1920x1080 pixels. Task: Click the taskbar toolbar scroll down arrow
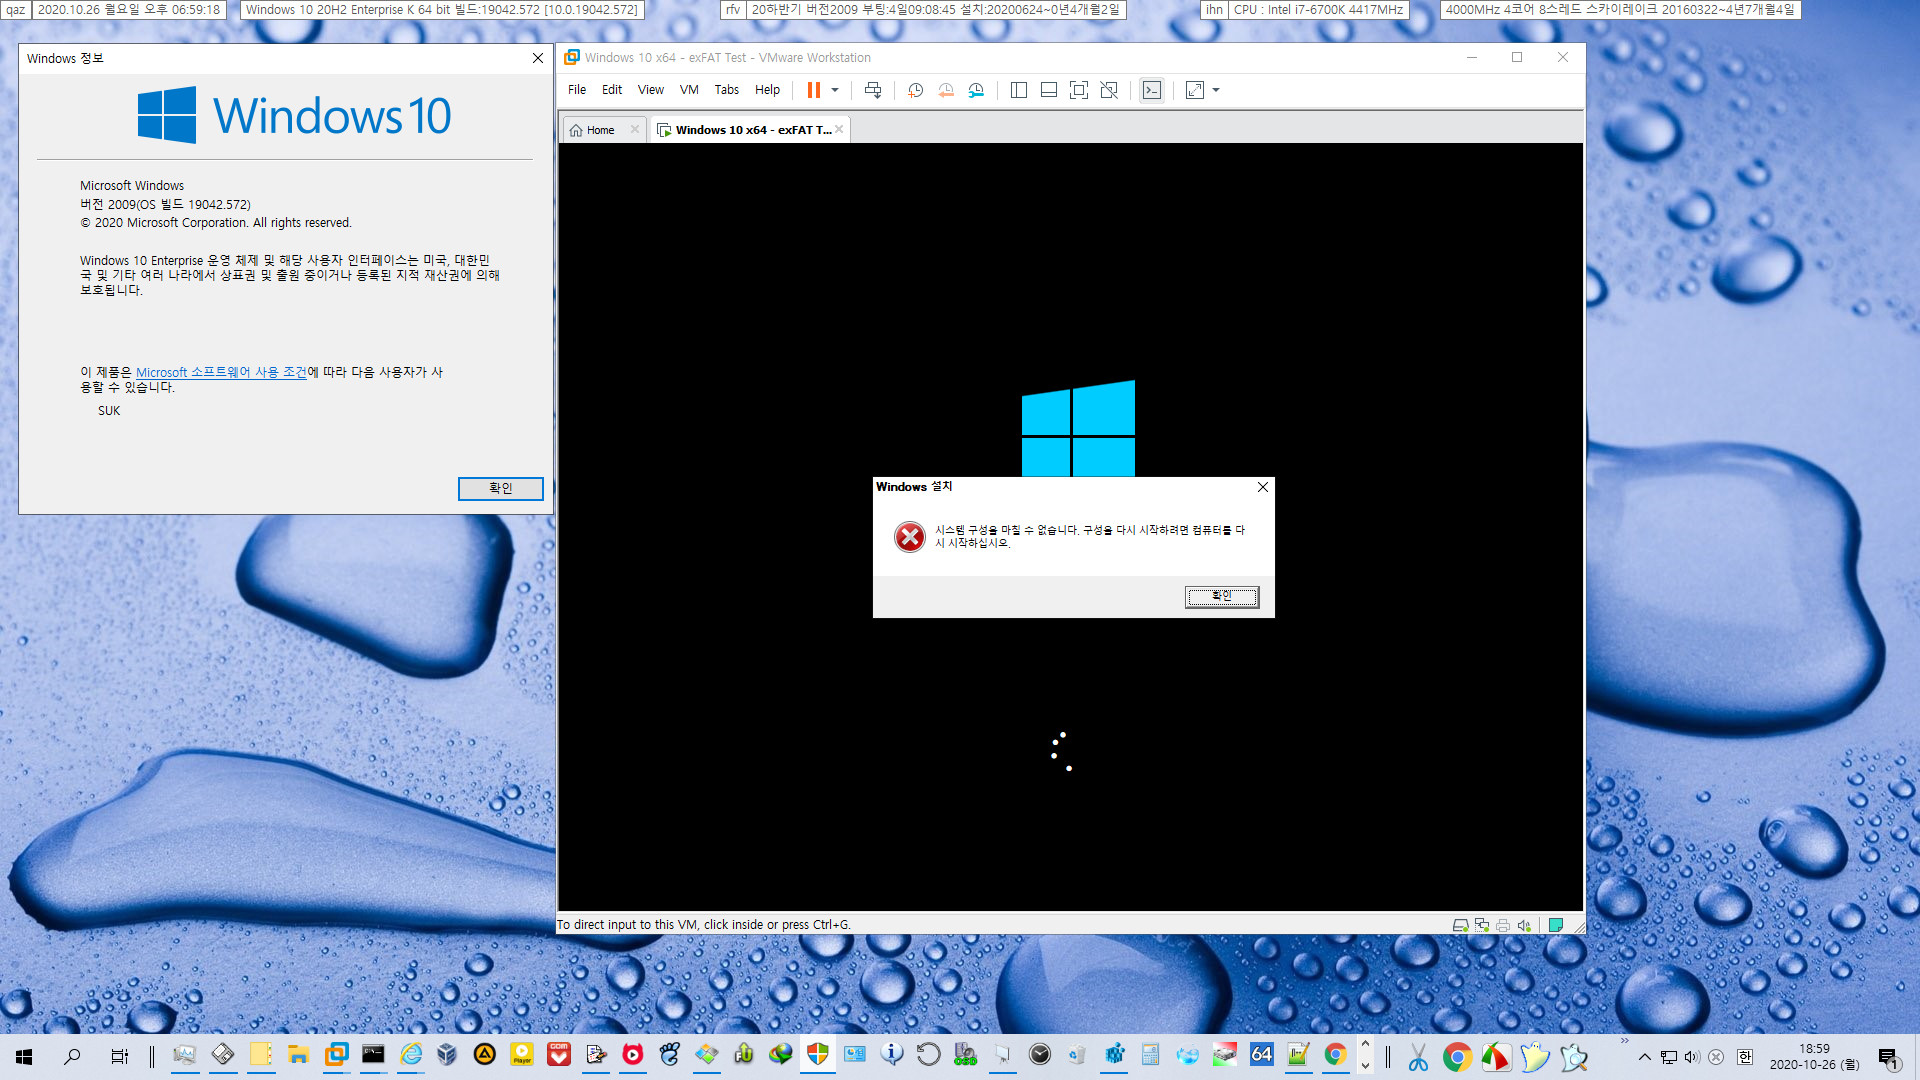pyautogui.click(x=1365, y=1067)
